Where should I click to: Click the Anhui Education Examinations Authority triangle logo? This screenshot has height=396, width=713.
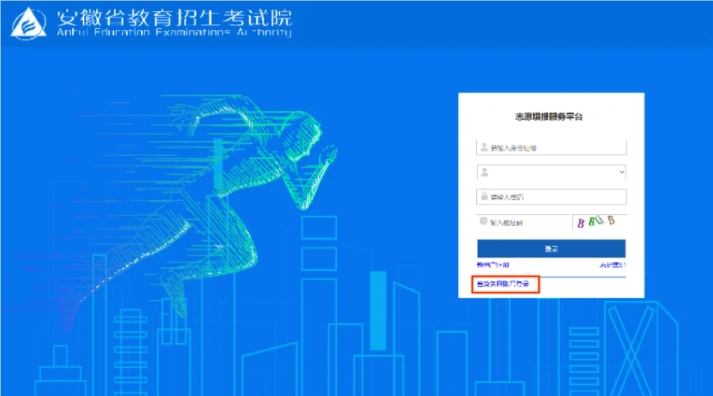pyautogui.click(x=29, y=23)
